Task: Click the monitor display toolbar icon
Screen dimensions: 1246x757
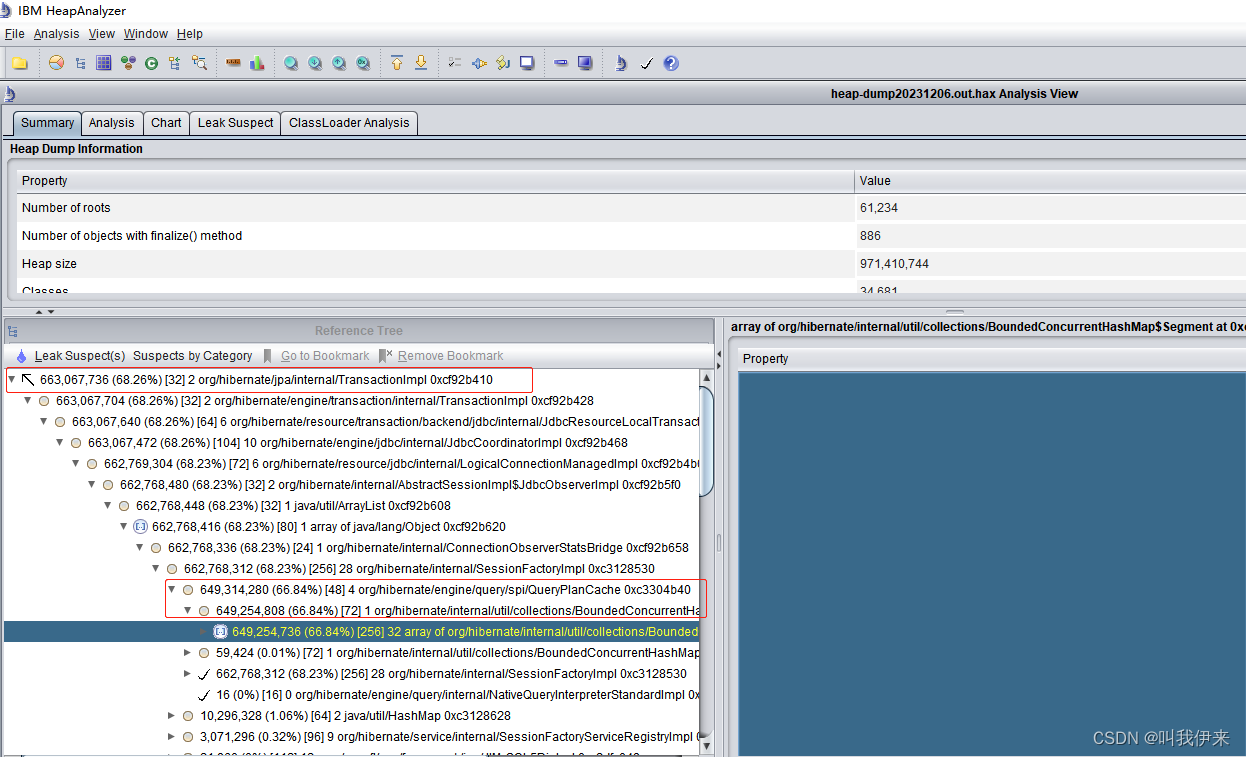Action: 527,62
